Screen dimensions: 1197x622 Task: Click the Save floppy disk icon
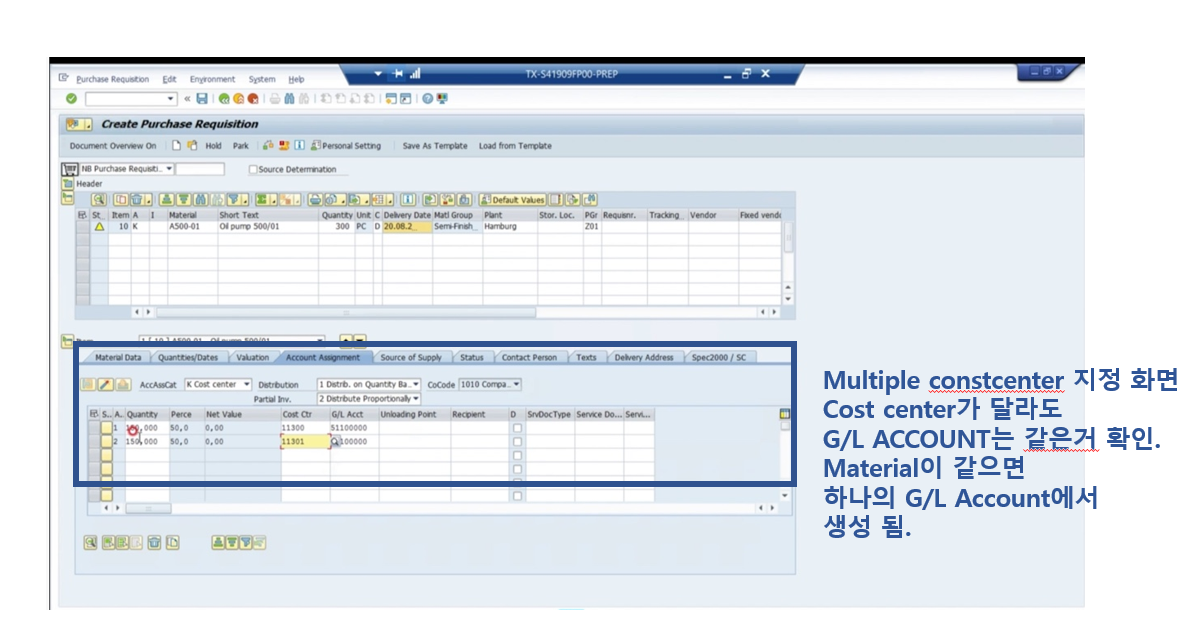coord(202,98)
